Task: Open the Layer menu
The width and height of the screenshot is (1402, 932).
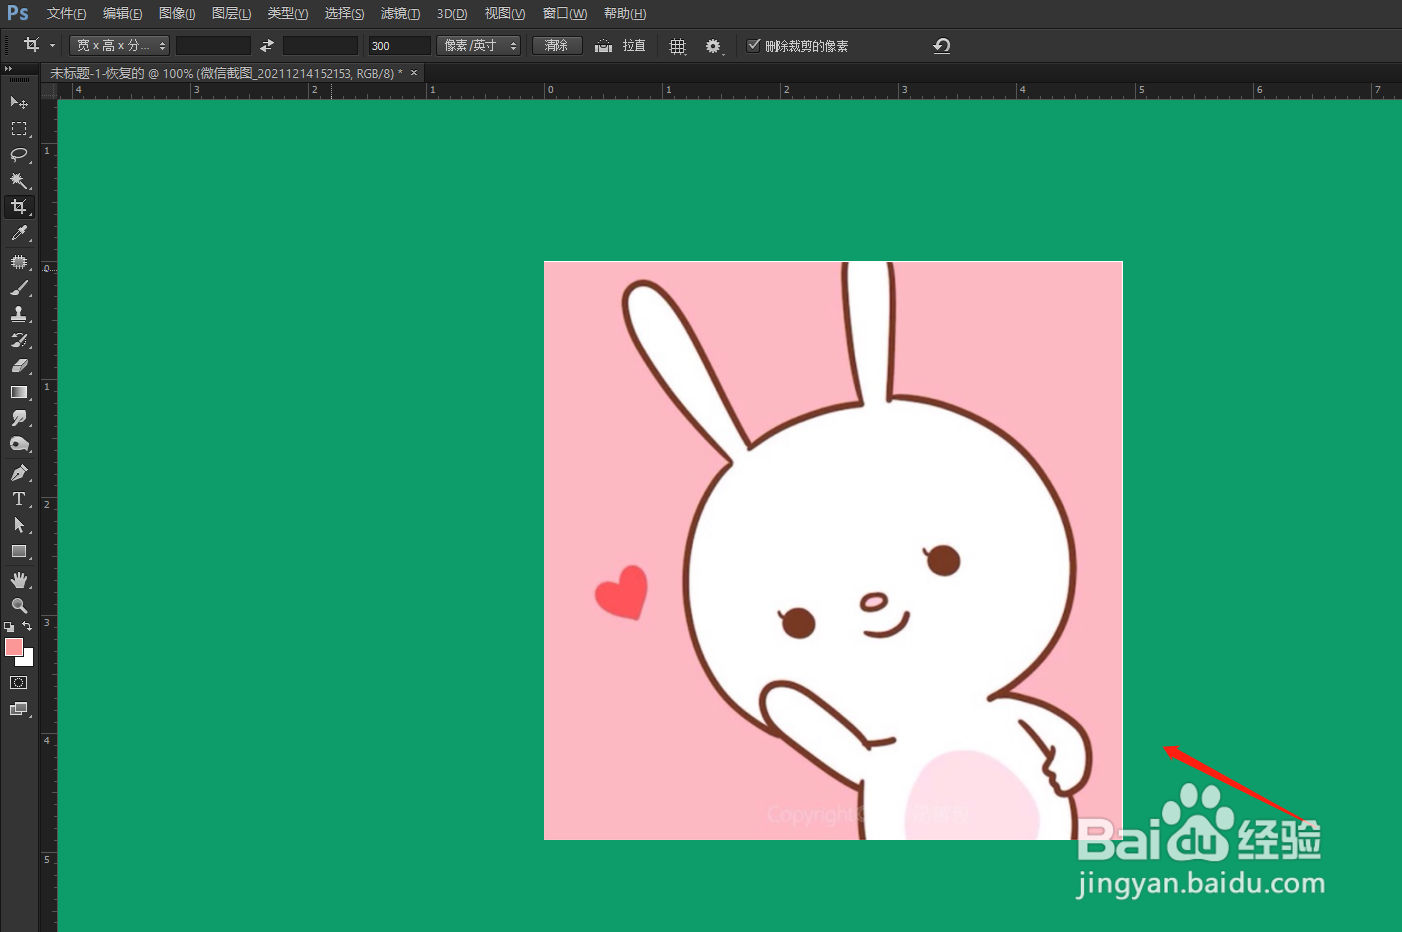Action: coord(231,14)
